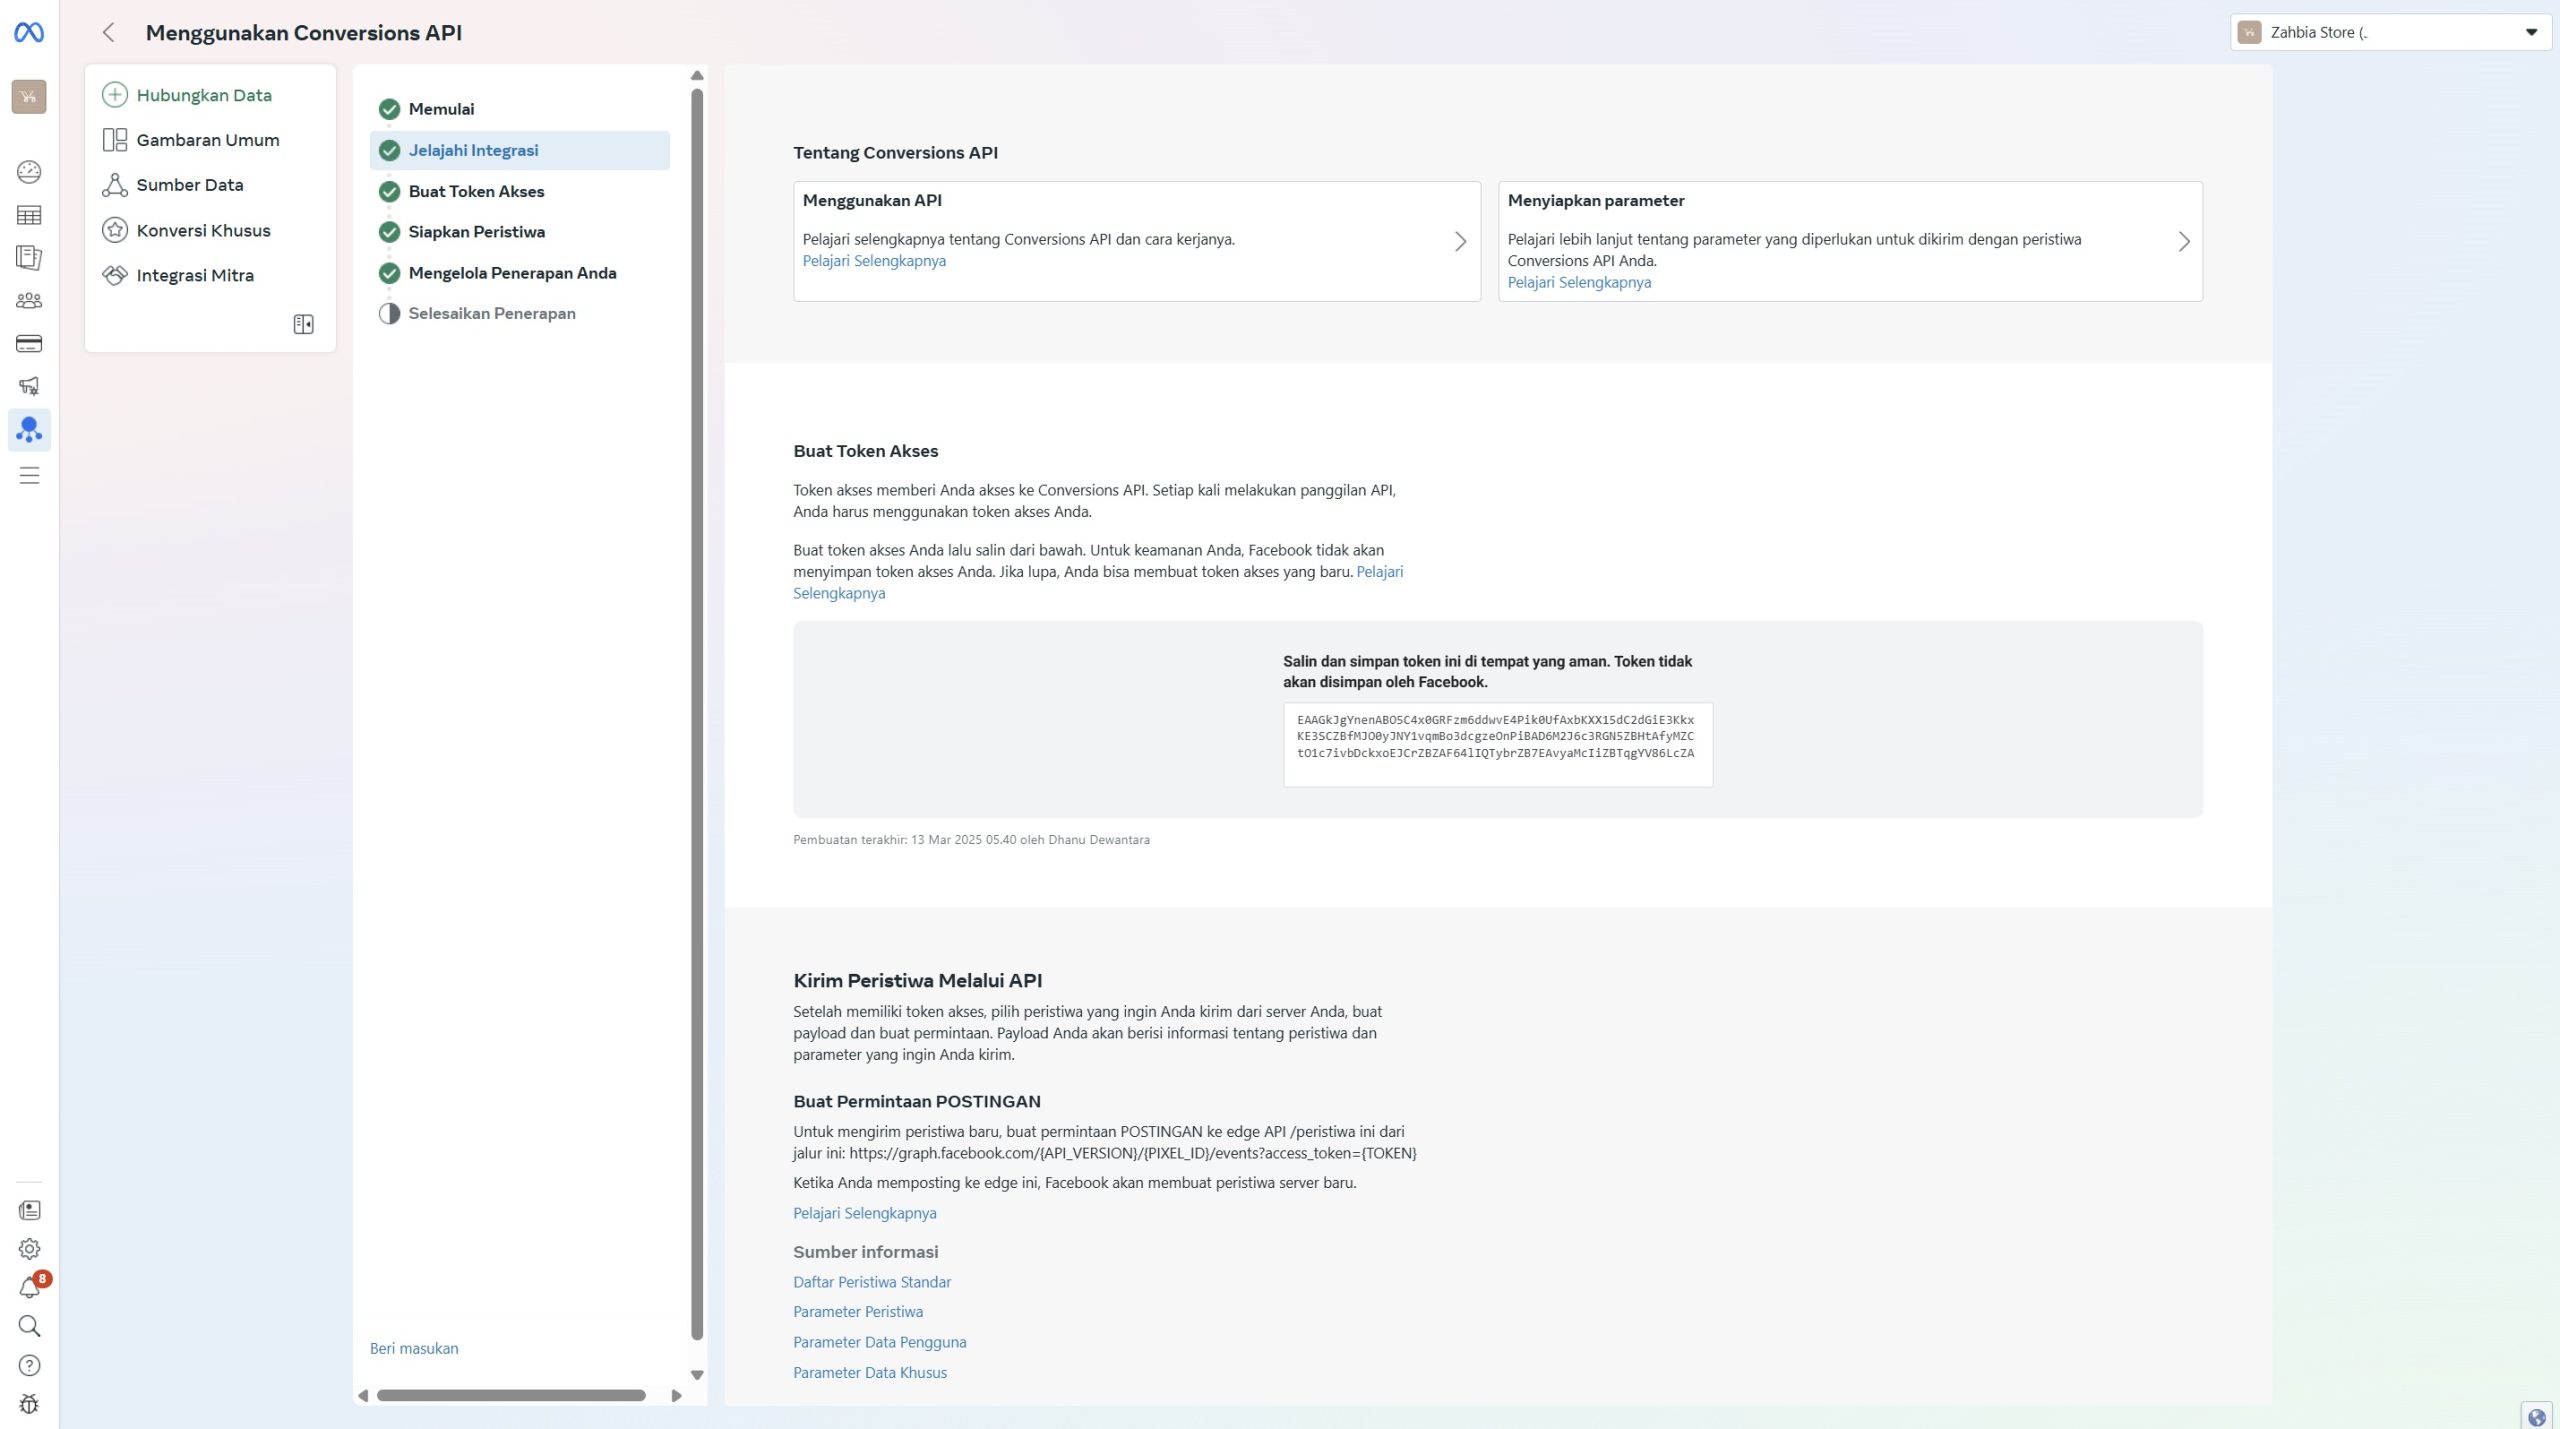Collapse the side panel toggle icon

[303, 324]
